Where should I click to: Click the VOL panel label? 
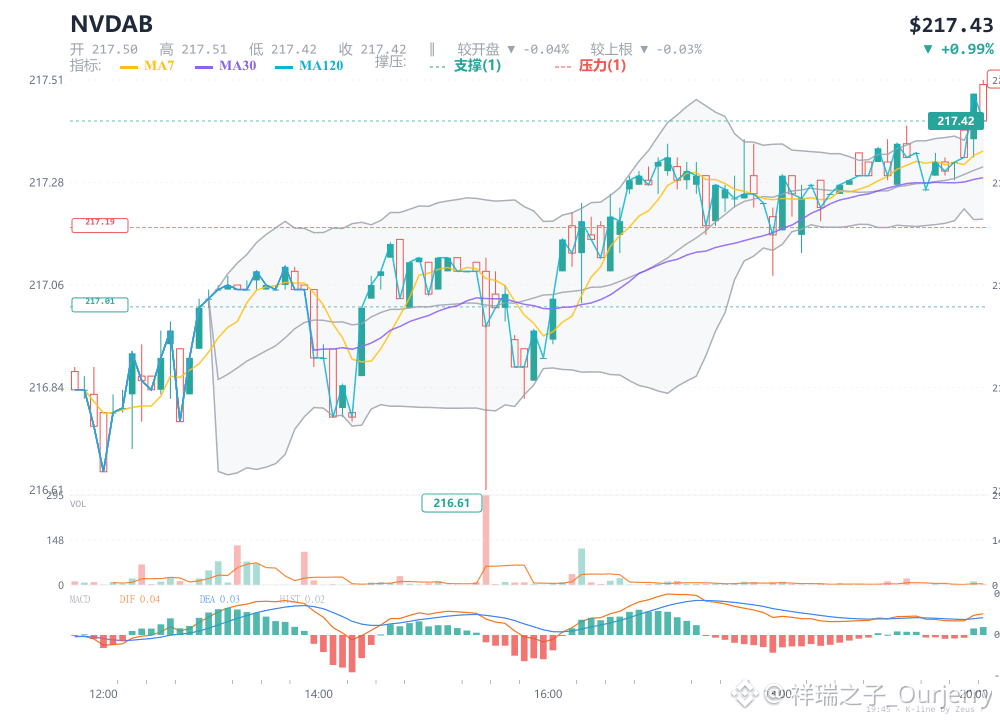(x=78, y=504)
